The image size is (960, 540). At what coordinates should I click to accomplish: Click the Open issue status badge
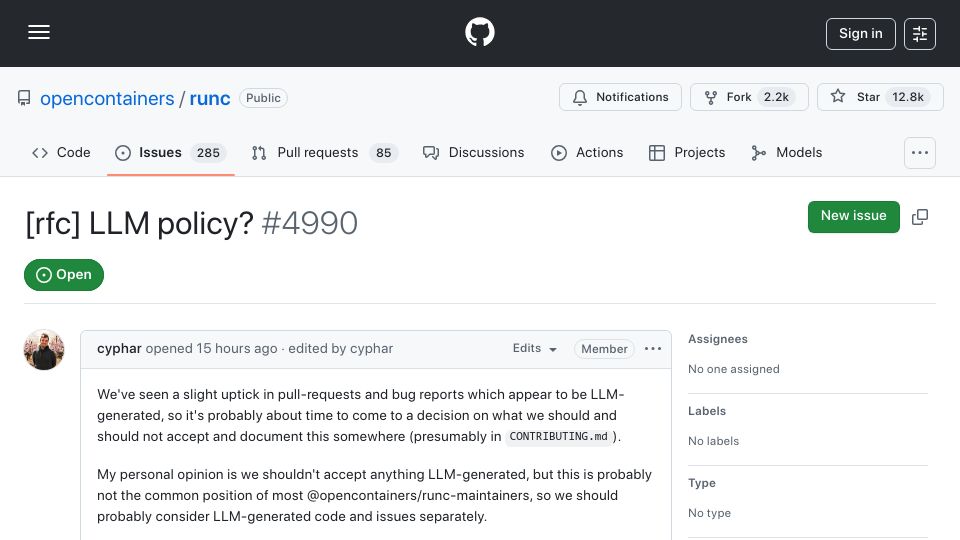64,275
